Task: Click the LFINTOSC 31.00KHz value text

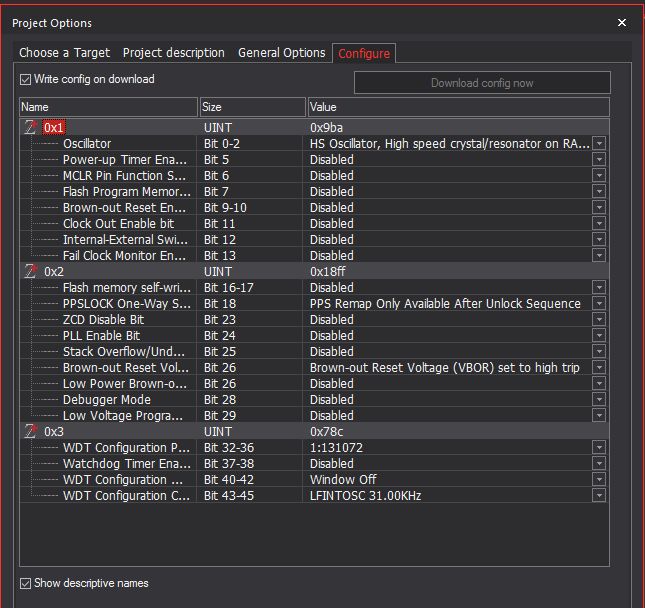Action: [365, 496]
